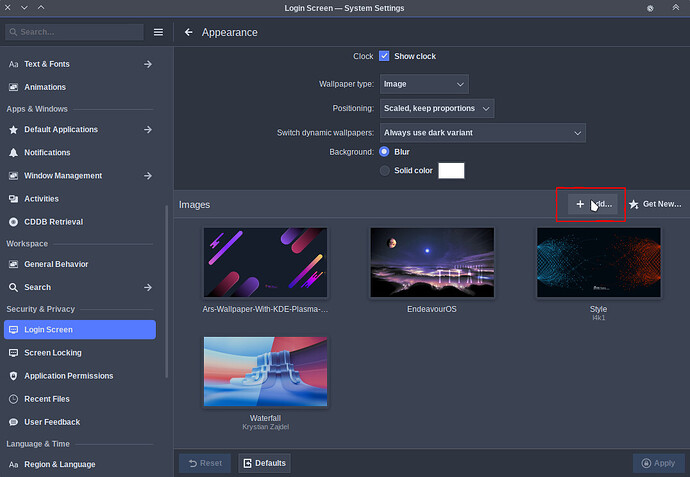Open the white solid color swatch
This screenshot has height=477, width=690.
coord(451,170)
